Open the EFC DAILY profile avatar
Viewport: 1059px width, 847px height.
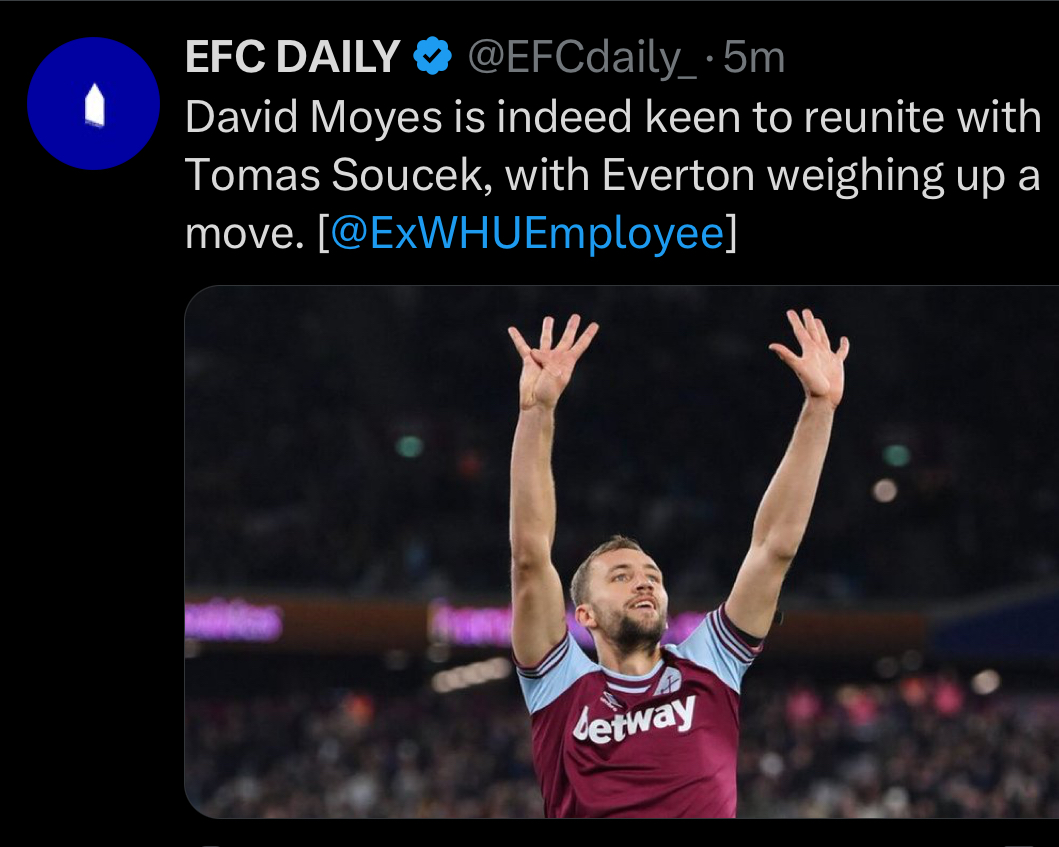click(93, 104)
